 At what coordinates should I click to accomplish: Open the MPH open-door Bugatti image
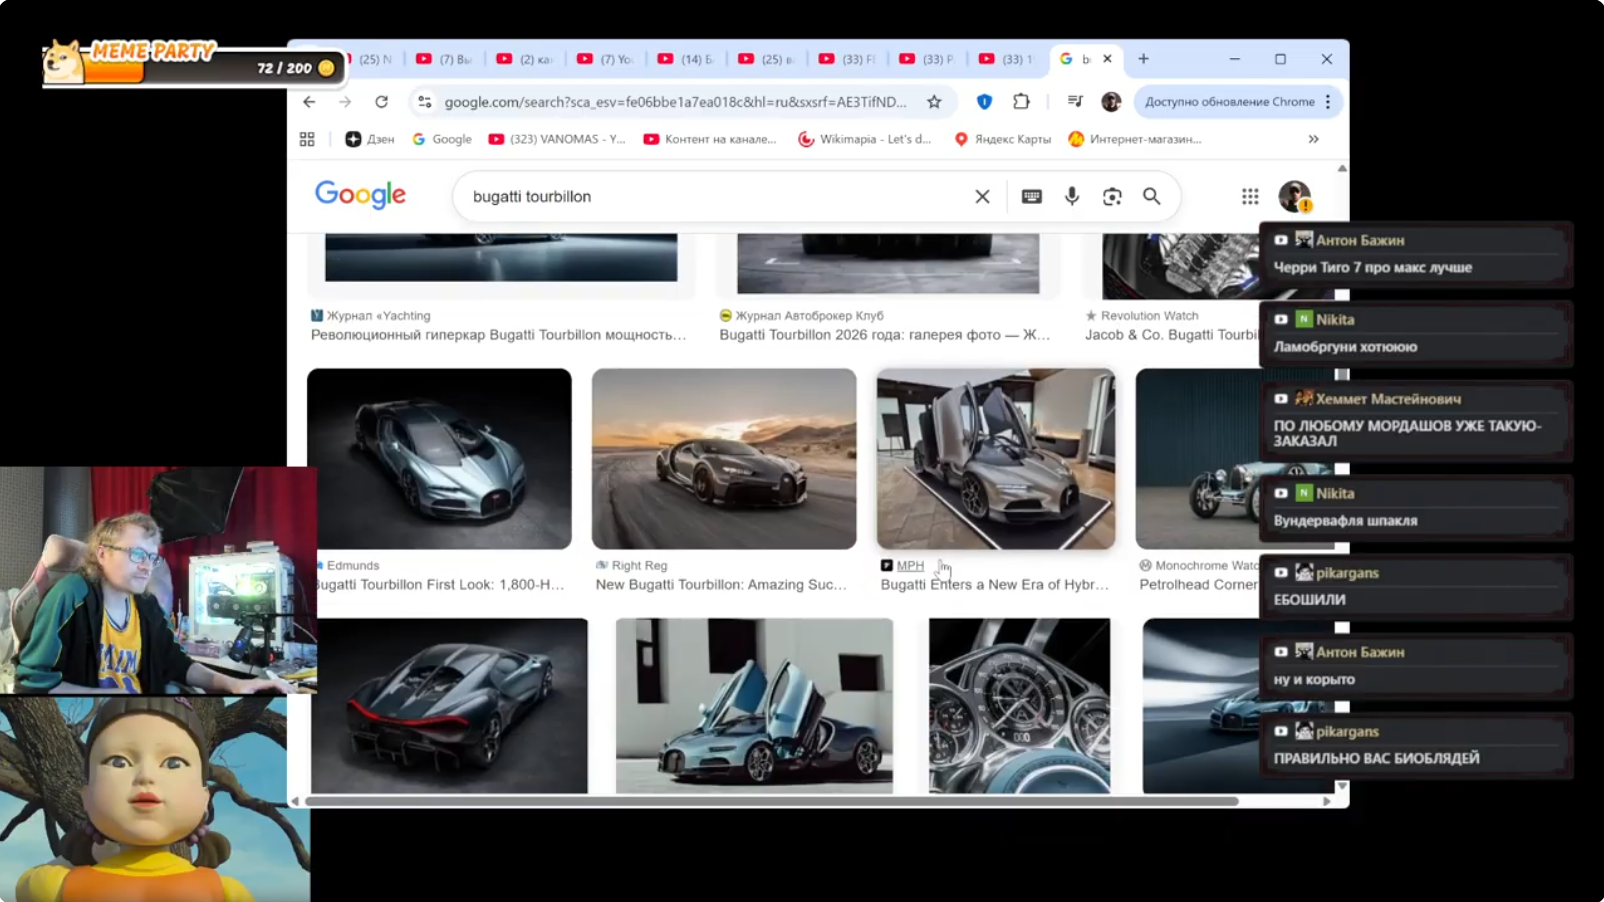(996, 459)
